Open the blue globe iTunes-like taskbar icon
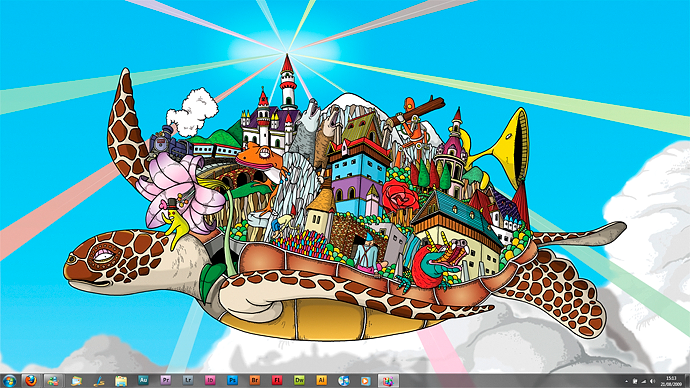690x388 pixels. [344, 381]
